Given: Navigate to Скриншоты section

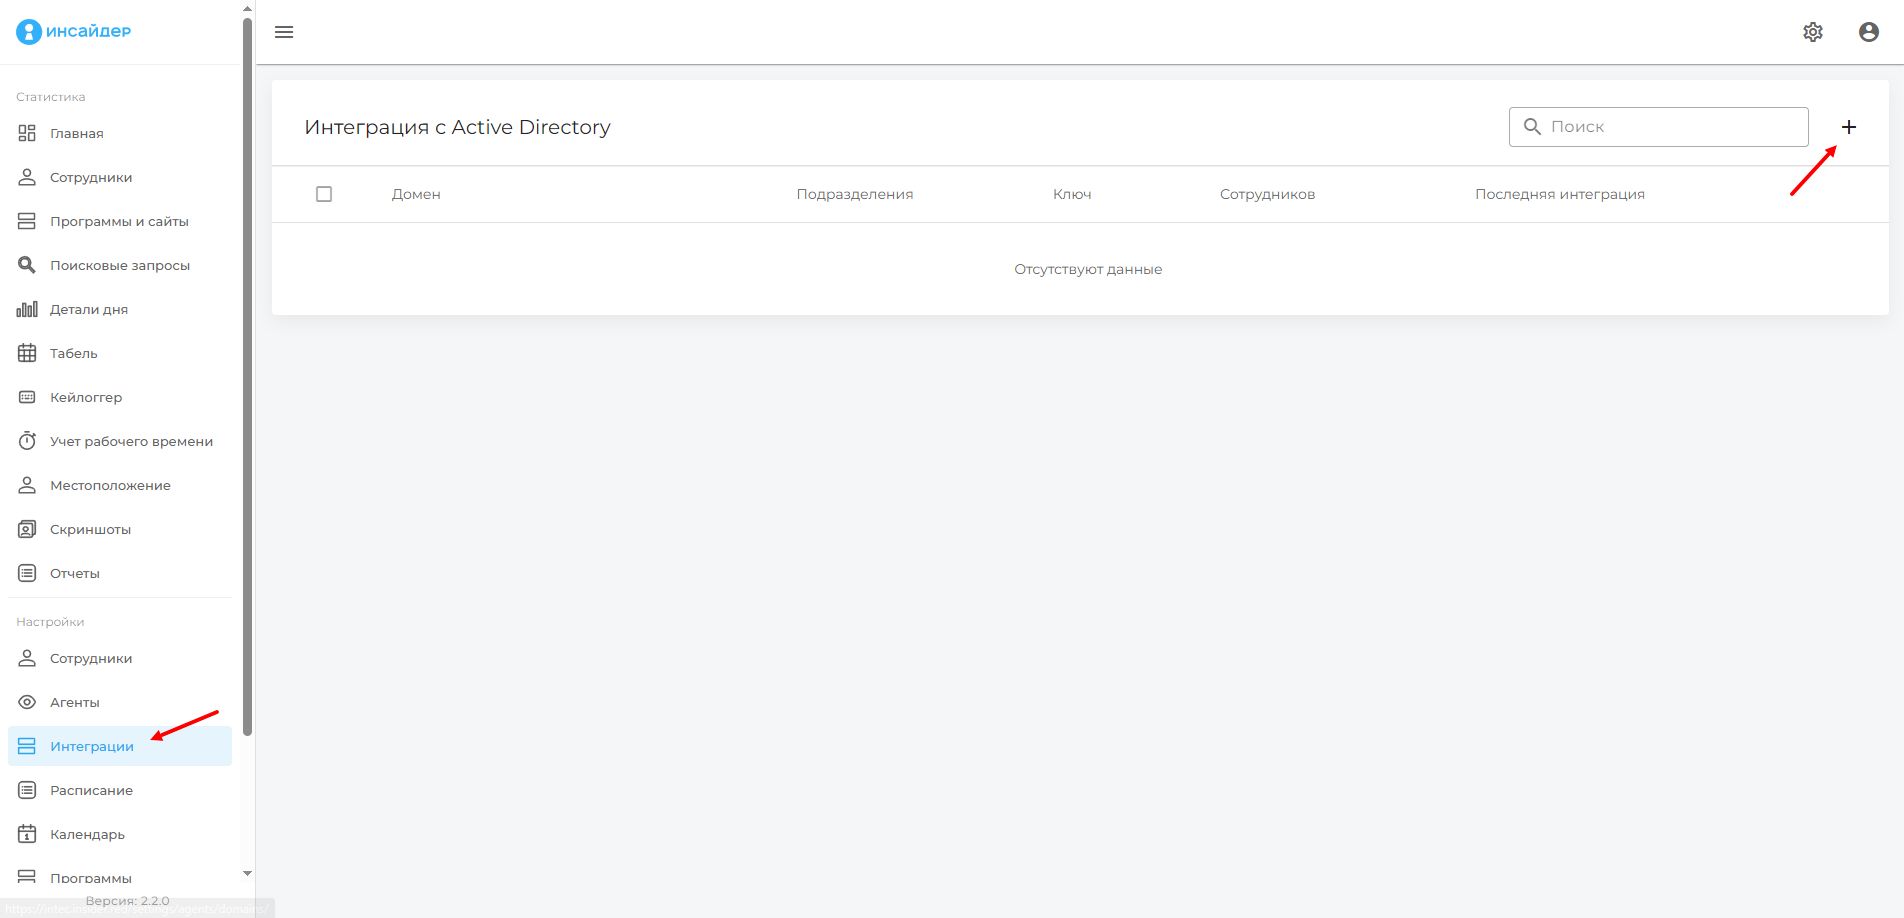Looking at the screenshot, I should pos(90,529).
